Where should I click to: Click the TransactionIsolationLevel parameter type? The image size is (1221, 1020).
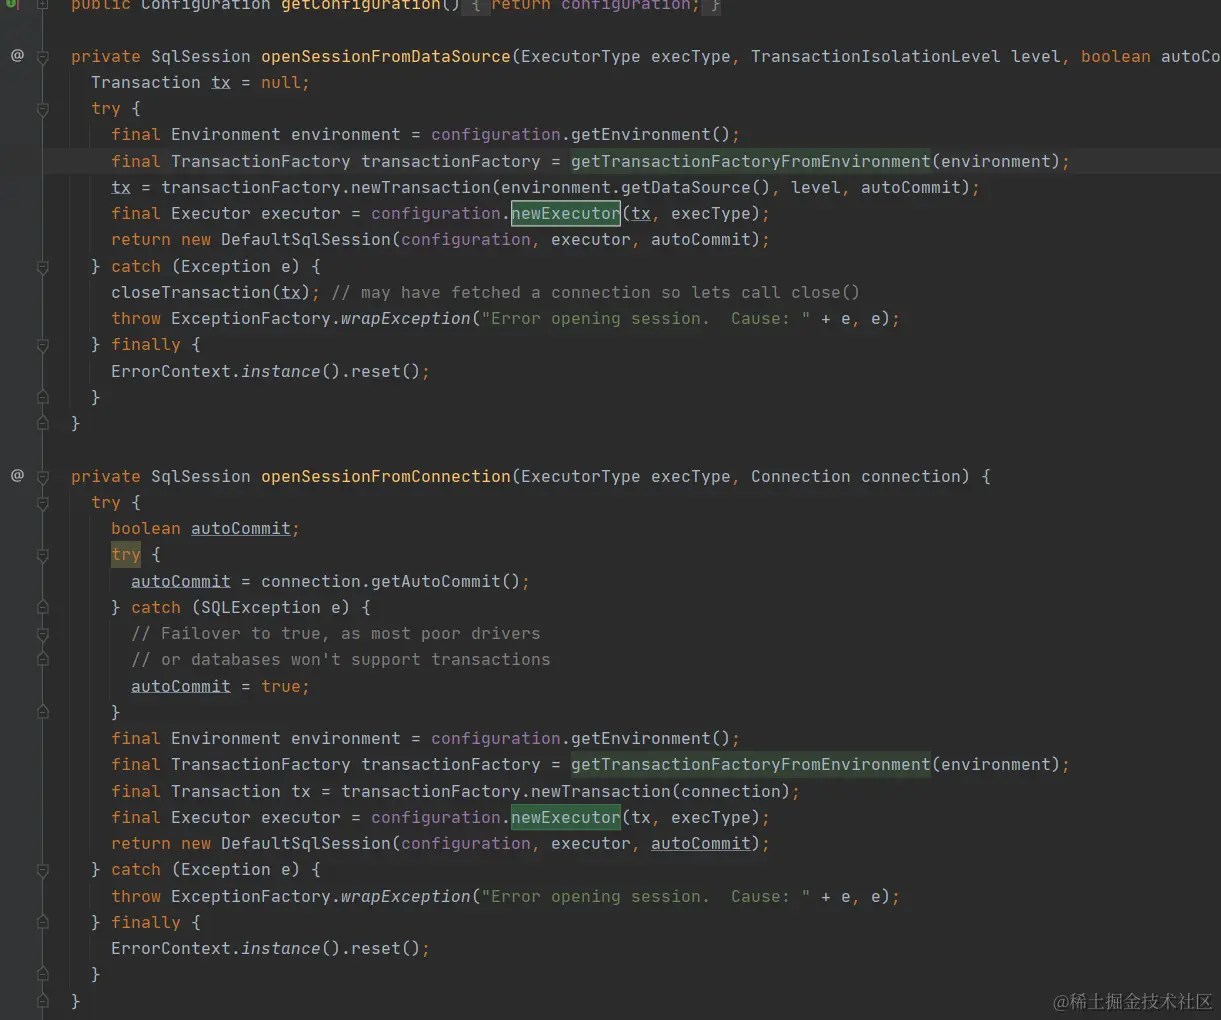[875, 56]
